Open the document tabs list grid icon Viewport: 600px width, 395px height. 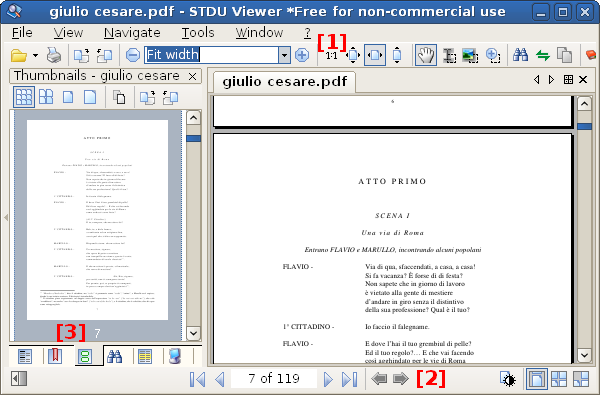tap(568, 80)
